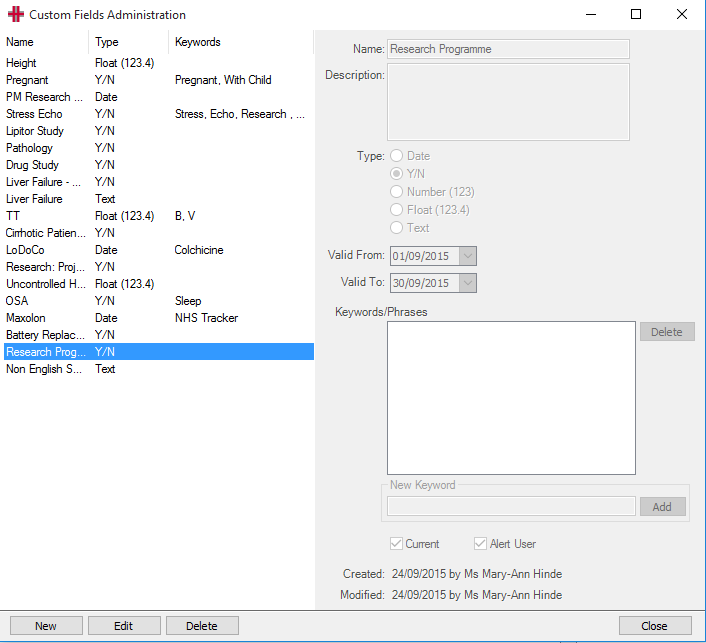Viewport: 706px width, 643px height.
Task: Click the Keywords/Phrases list box
Action: pos(511,398)
